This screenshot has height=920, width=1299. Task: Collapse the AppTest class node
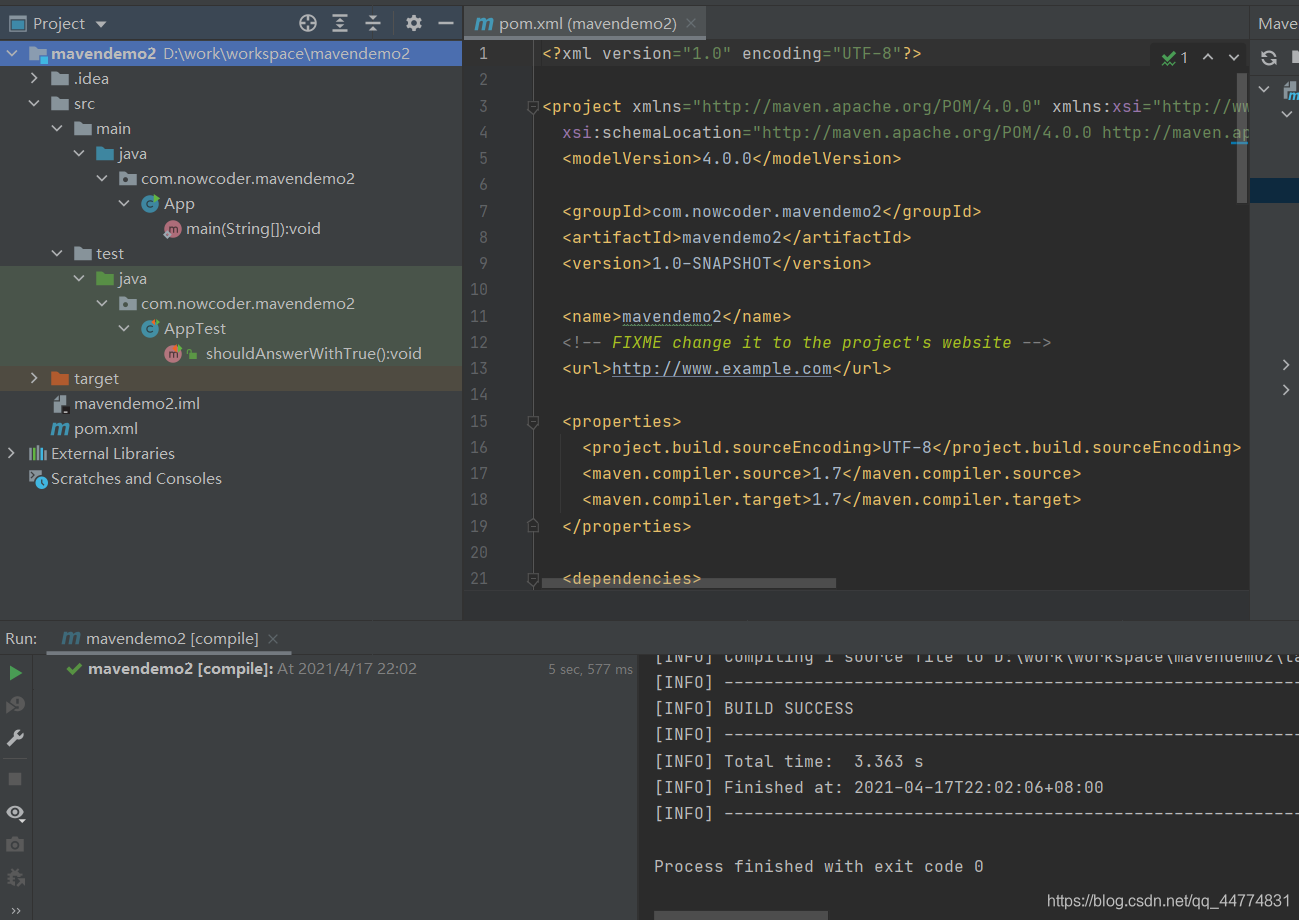click(x=124, y=328)
